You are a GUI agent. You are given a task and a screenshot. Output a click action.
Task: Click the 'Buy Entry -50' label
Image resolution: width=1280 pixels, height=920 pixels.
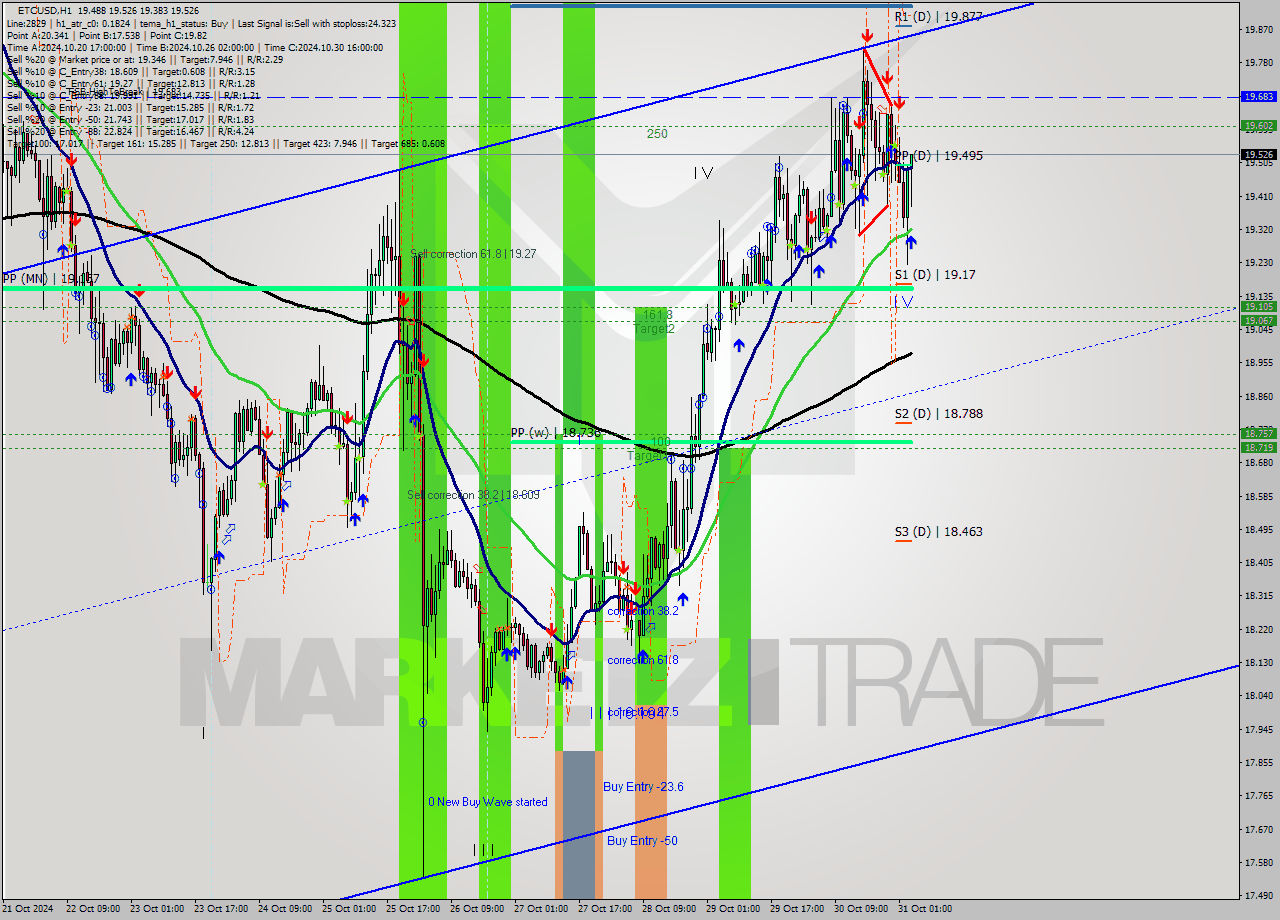642,841
